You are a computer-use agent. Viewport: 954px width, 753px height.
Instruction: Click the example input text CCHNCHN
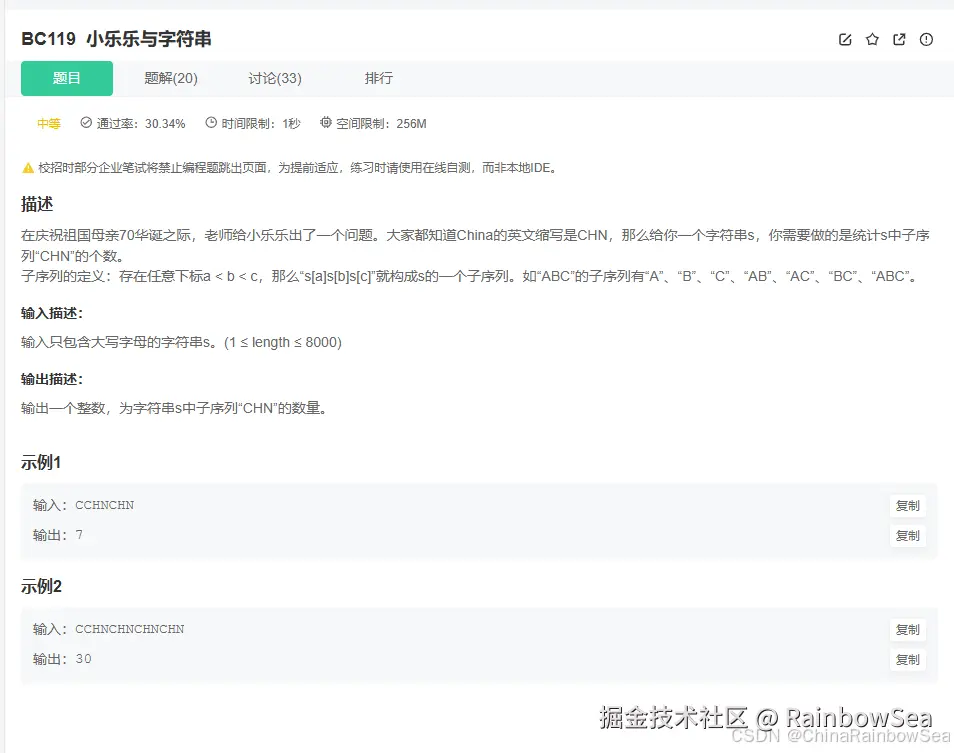tap(105, 505)
